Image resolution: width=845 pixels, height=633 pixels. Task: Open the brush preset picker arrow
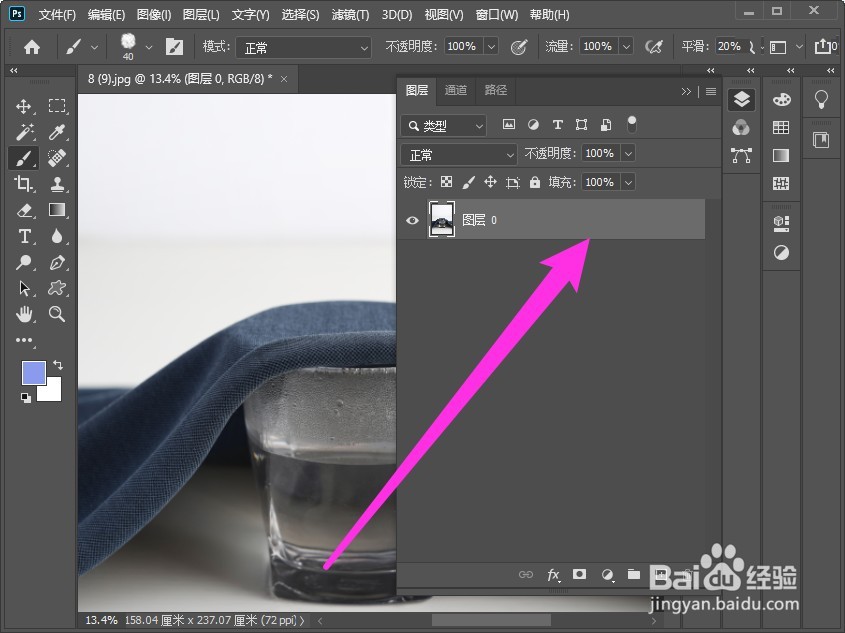click(x=149, y=47)
